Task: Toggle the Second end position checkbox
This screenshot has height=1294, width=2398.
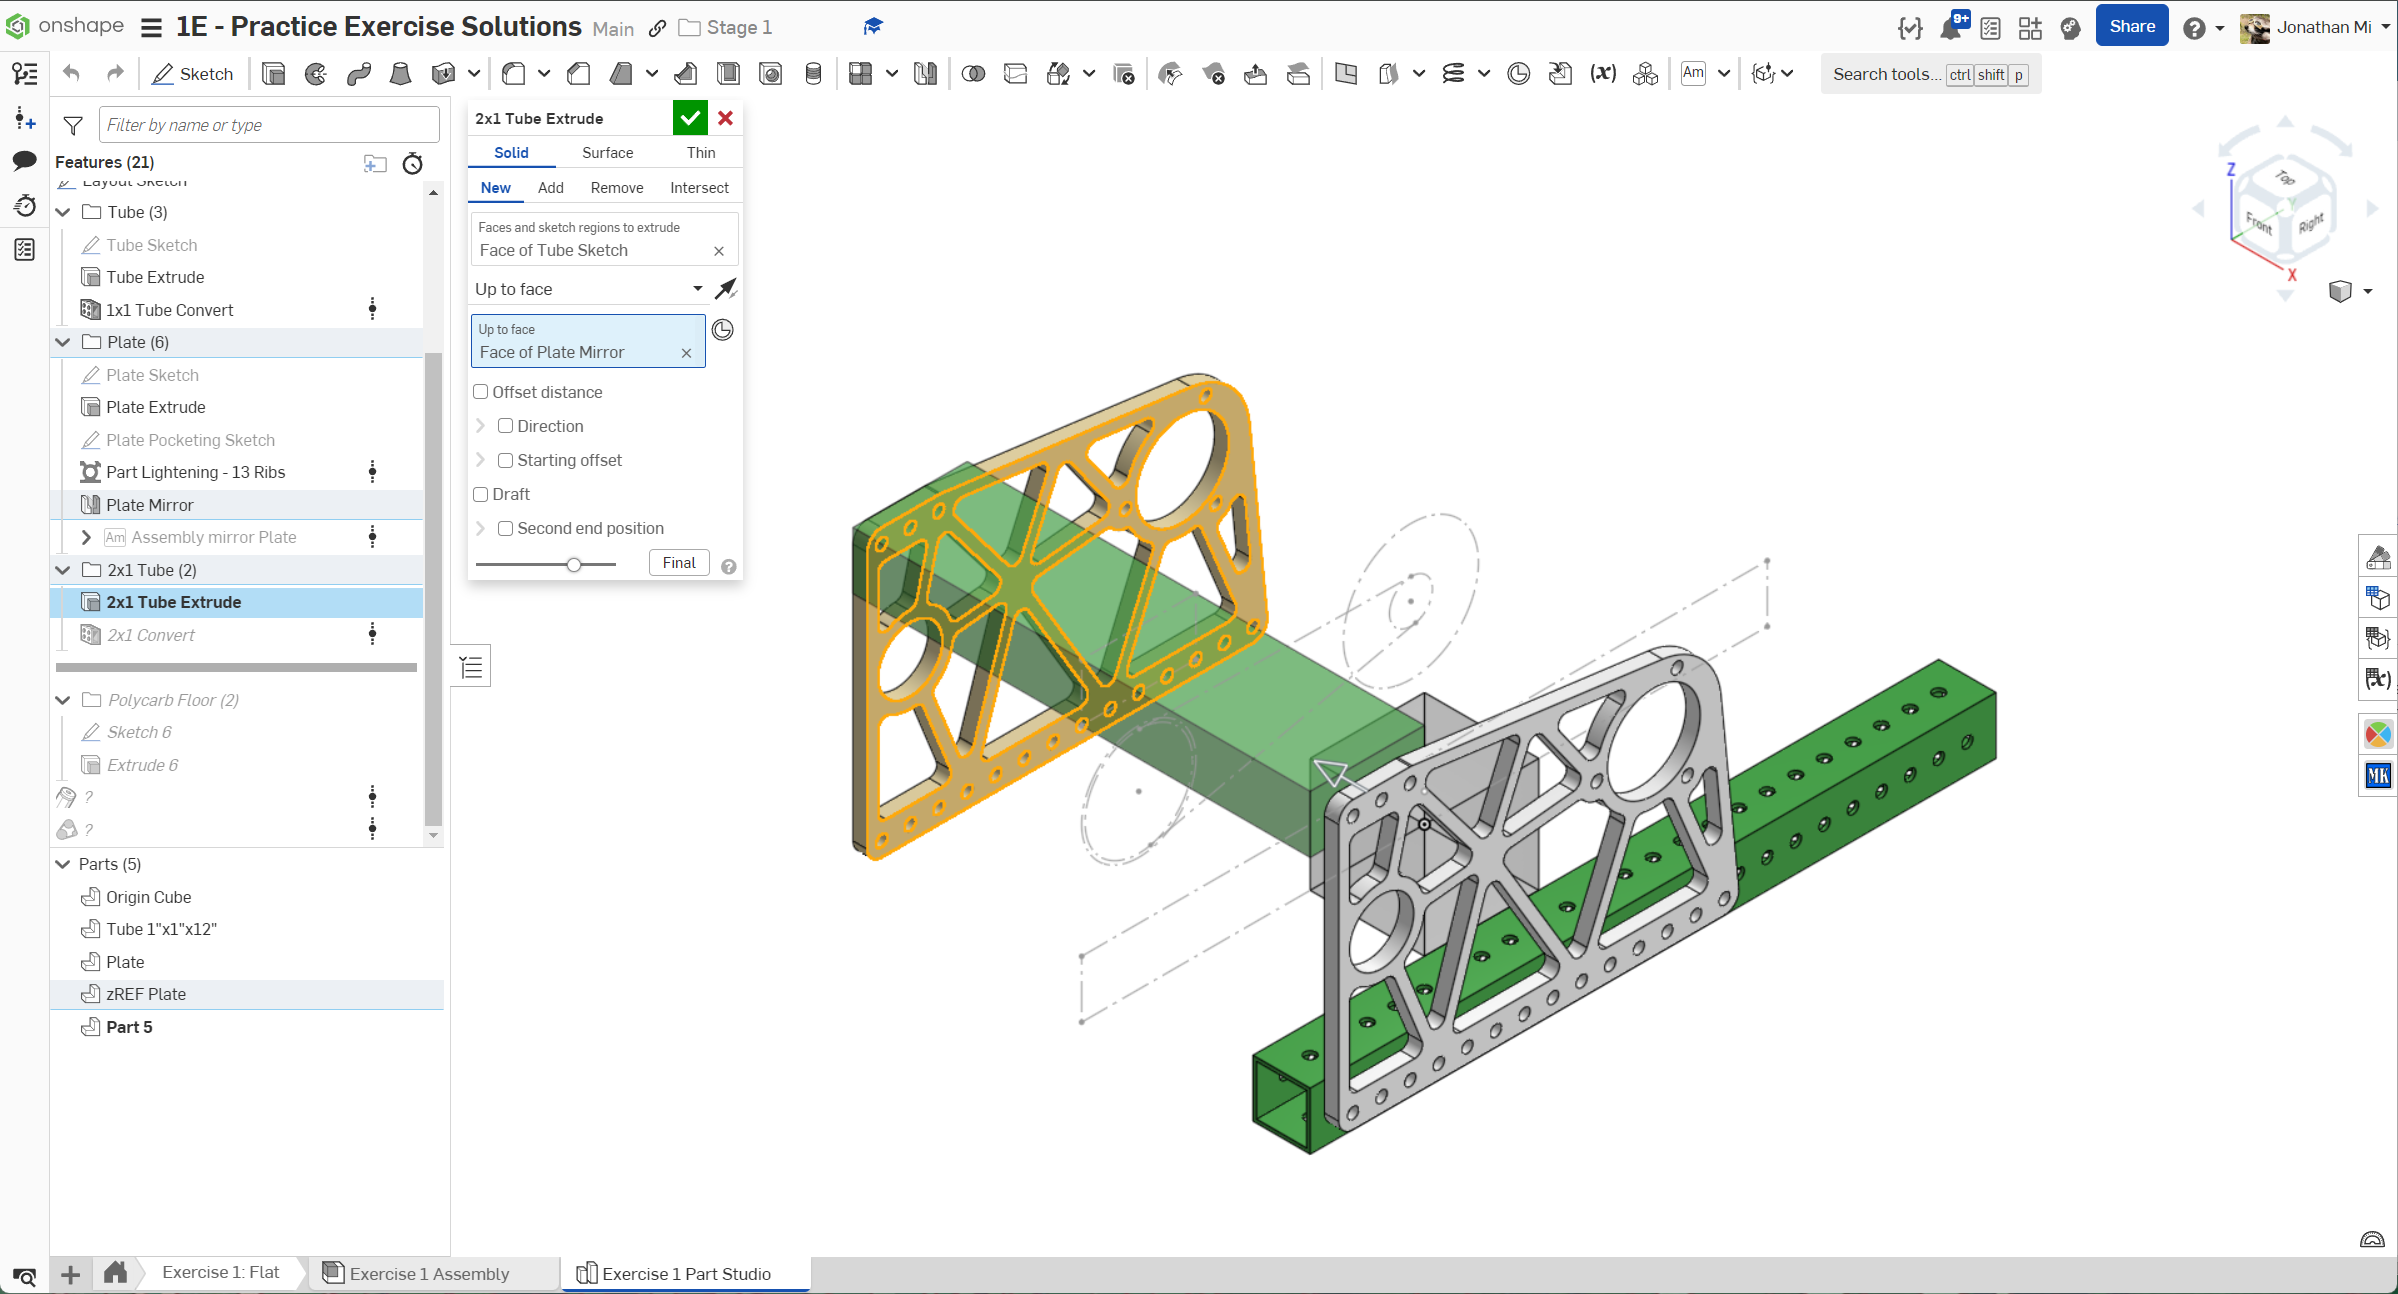Action: click(x=506, y=528)
